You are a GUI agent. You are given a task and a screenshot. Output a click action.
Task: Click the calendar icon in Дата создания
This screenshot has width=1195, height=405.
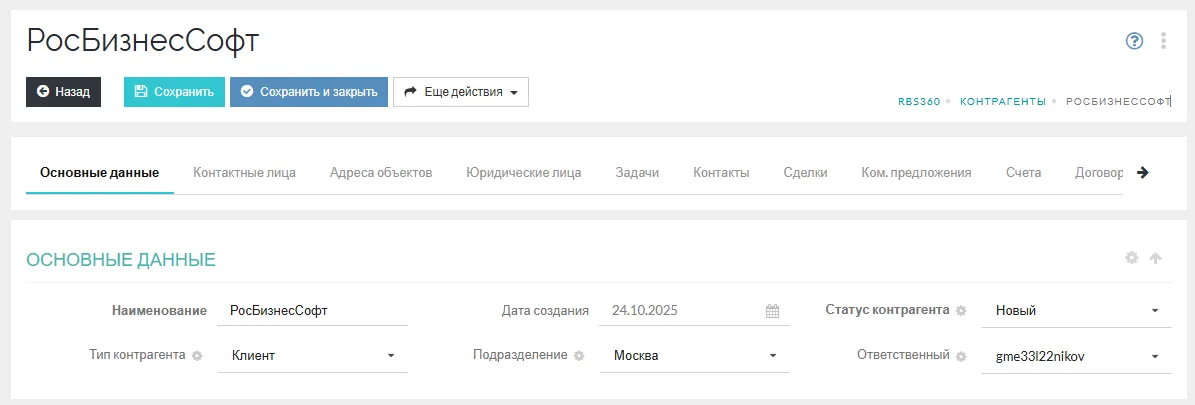click(772, 311)
